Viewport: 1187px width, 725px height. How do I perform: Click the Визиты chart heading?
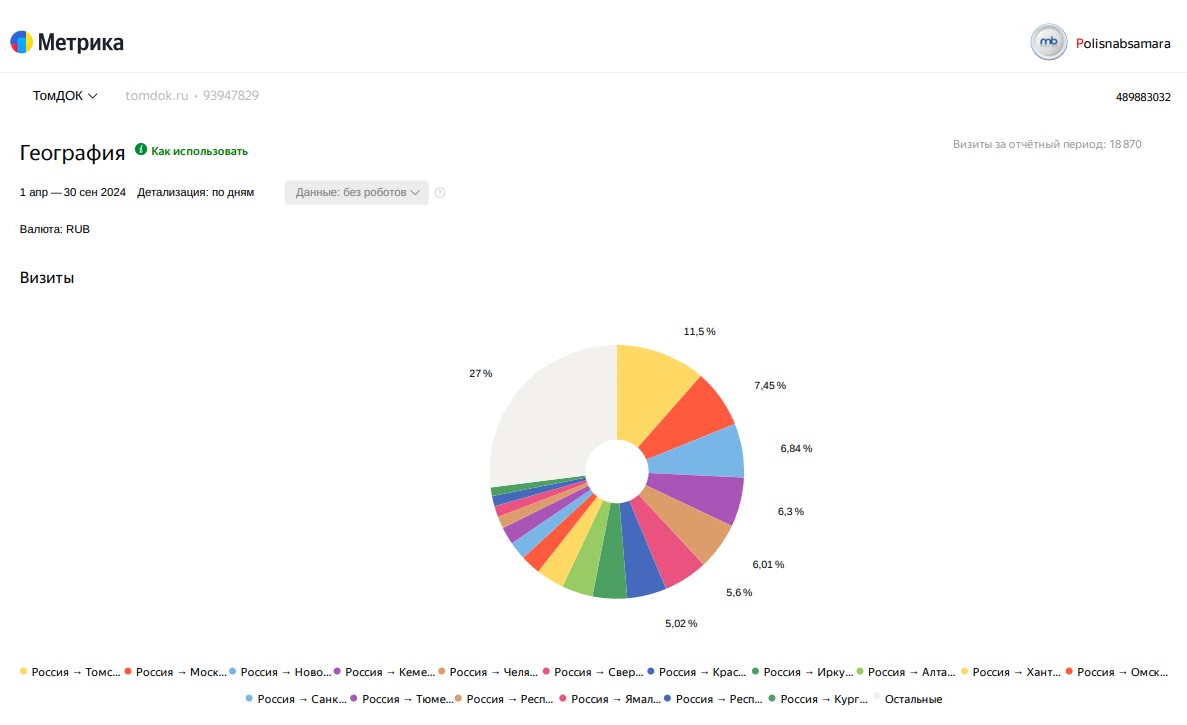[47, 278]
